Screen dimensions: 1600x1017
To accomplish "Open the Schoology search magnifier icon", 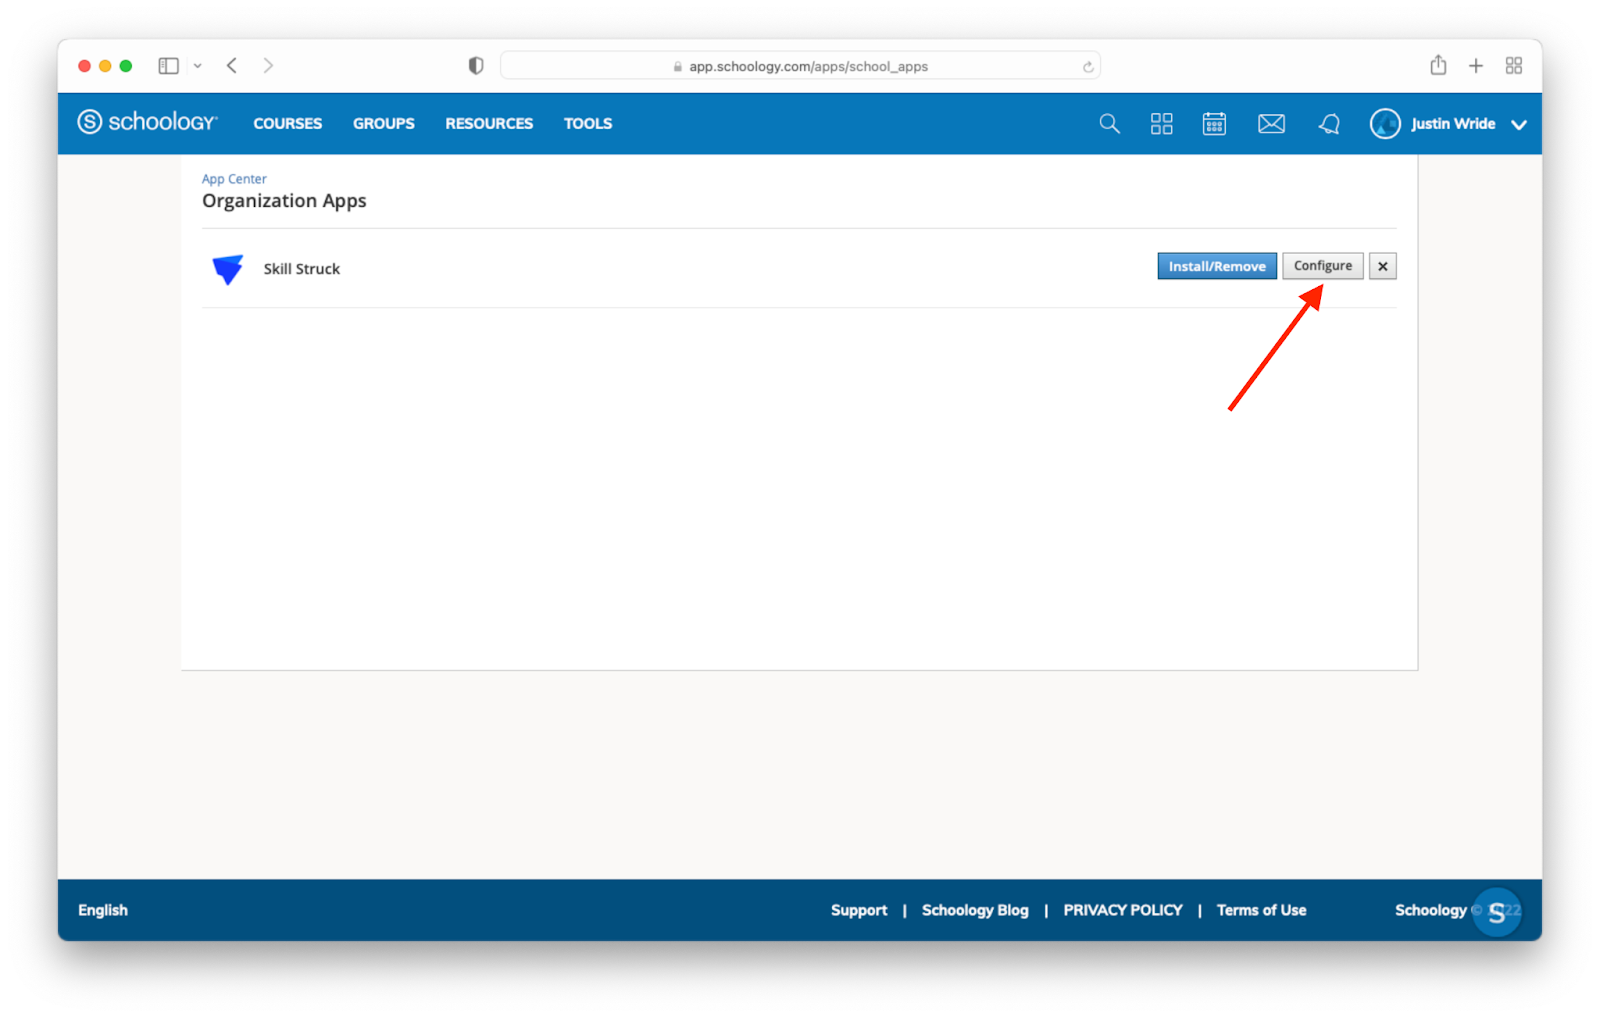I will (1109, 124).
